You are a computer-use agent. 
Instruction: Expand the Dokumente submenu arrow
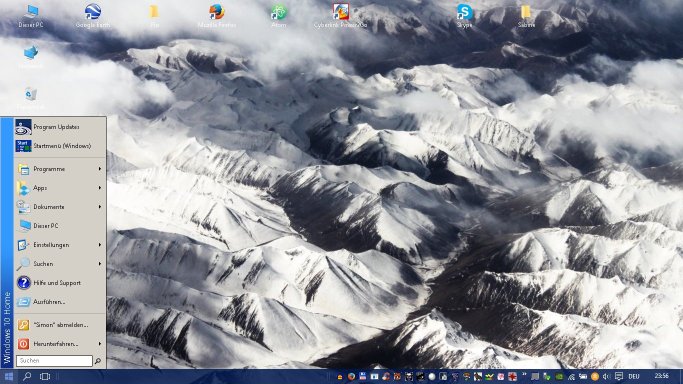coord(100,207)
